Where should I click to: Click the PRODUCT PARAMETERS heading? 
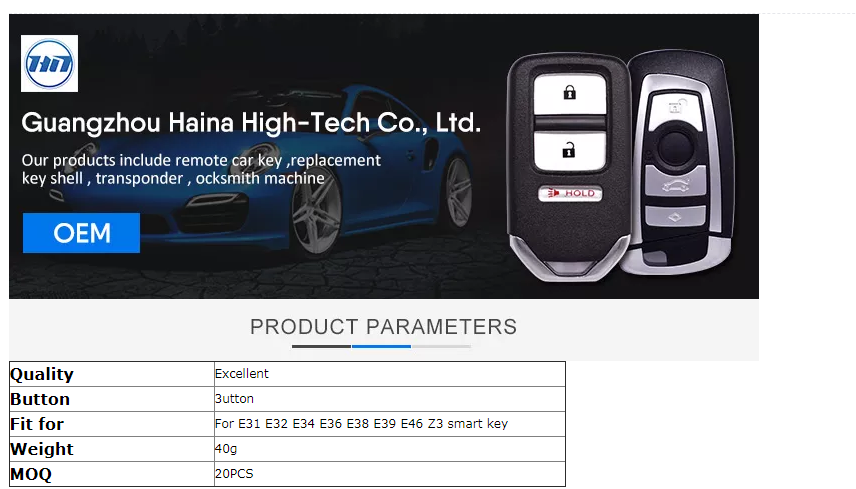383,327
